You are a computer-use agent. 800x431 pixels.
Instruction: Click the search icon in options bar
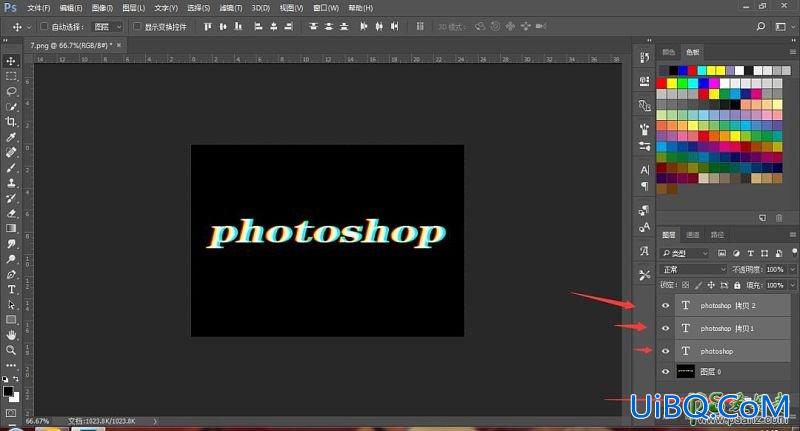[x=761, y=27]
